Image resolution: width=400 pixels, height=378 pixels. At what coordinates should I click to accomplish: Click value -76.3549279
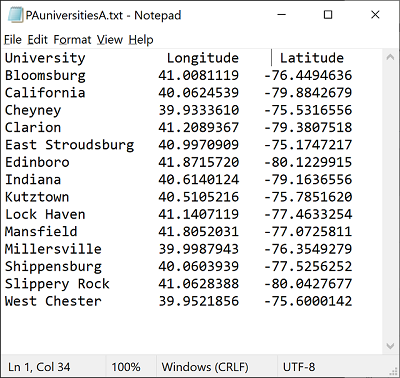click(x=308, y=249)
